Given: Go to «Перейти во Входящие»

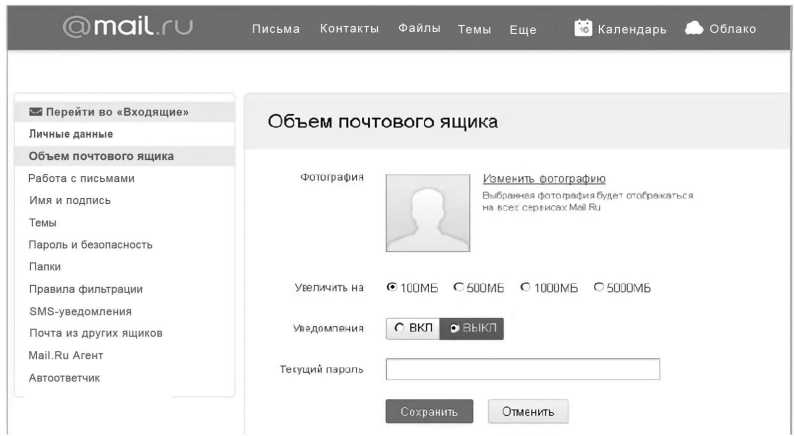Looking at the screenshot, I should 125,112.
